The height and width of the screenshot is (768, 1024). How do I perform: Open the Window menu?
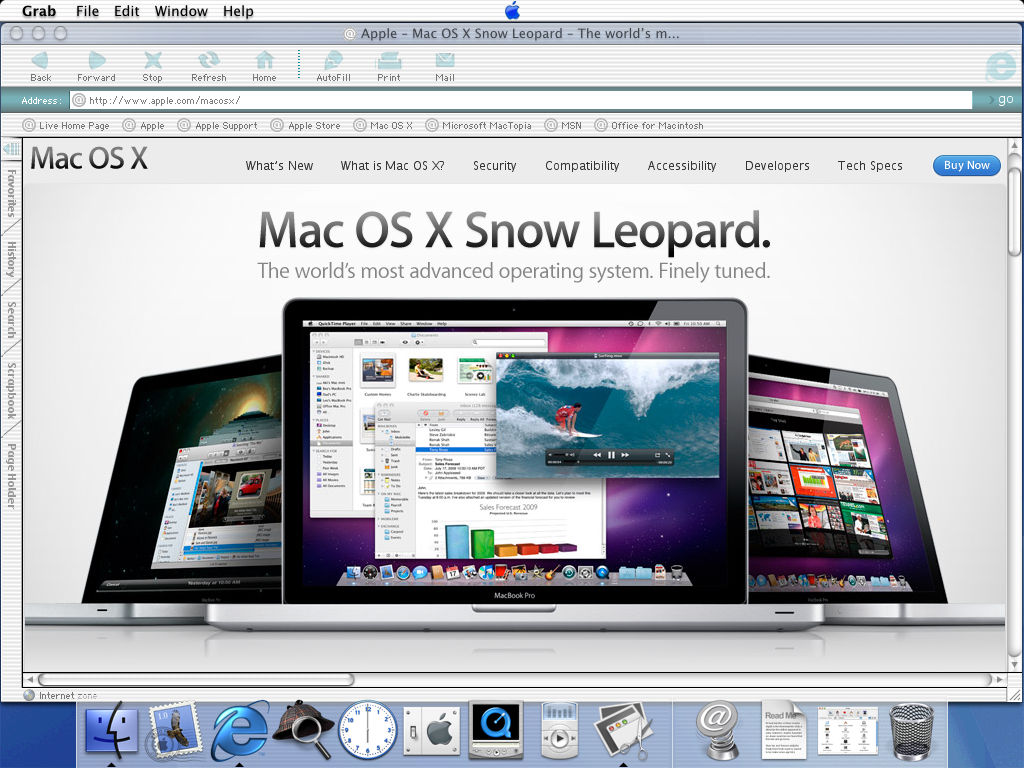pyautogui.click(x=181, y=11)
